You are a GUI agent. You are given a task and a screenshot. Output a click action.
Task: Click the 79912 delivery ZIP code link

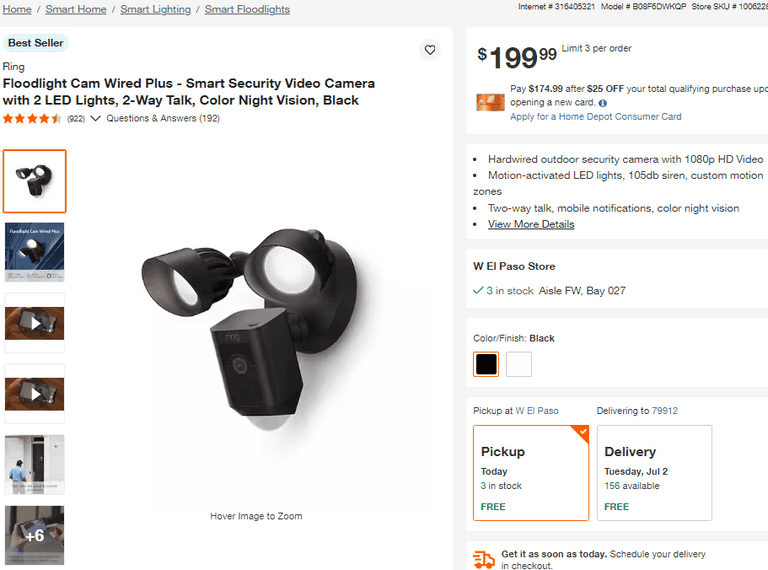pyautogui.click(x=665, y=410)
